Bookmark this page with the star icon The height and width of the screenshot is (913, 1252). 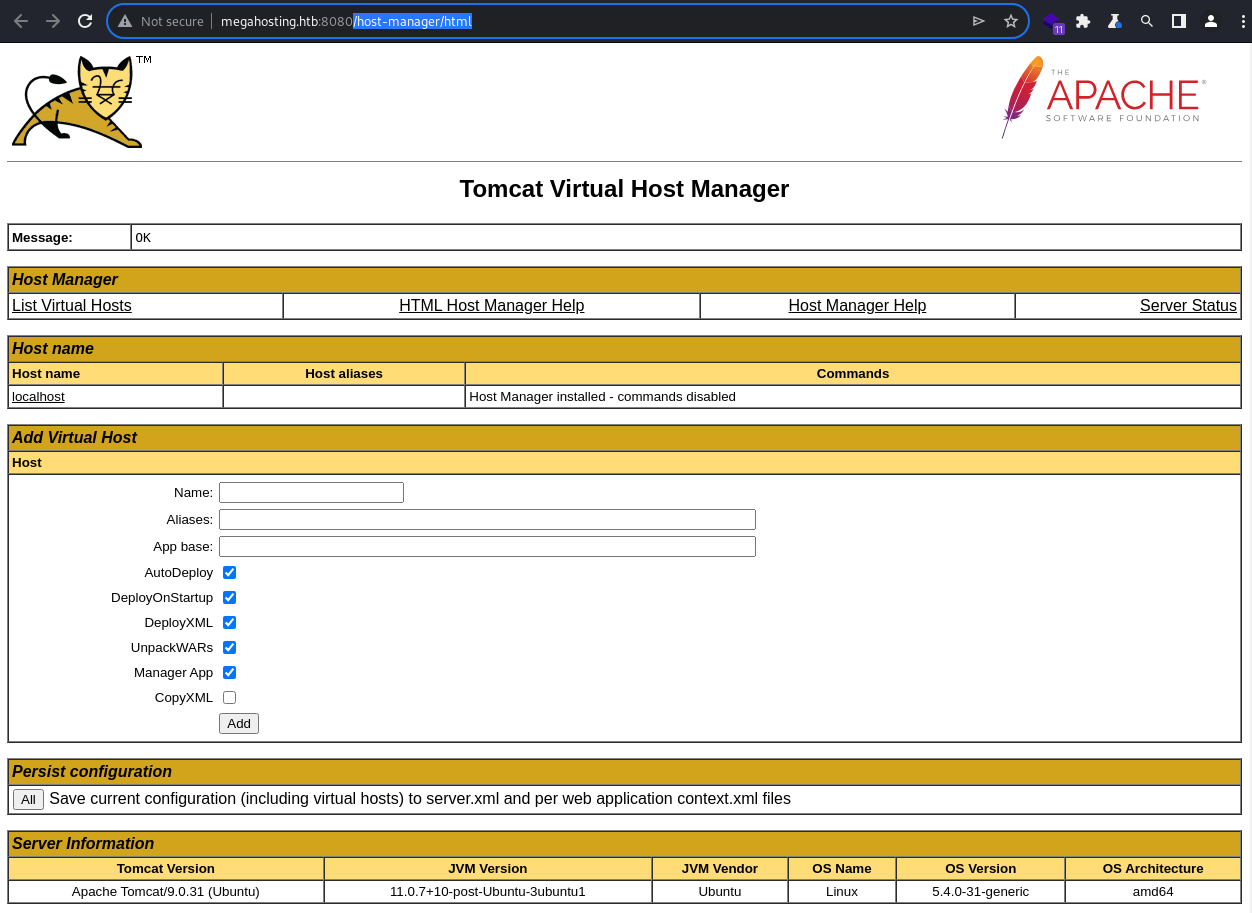pyautogui.click(x=1011, y=21)
